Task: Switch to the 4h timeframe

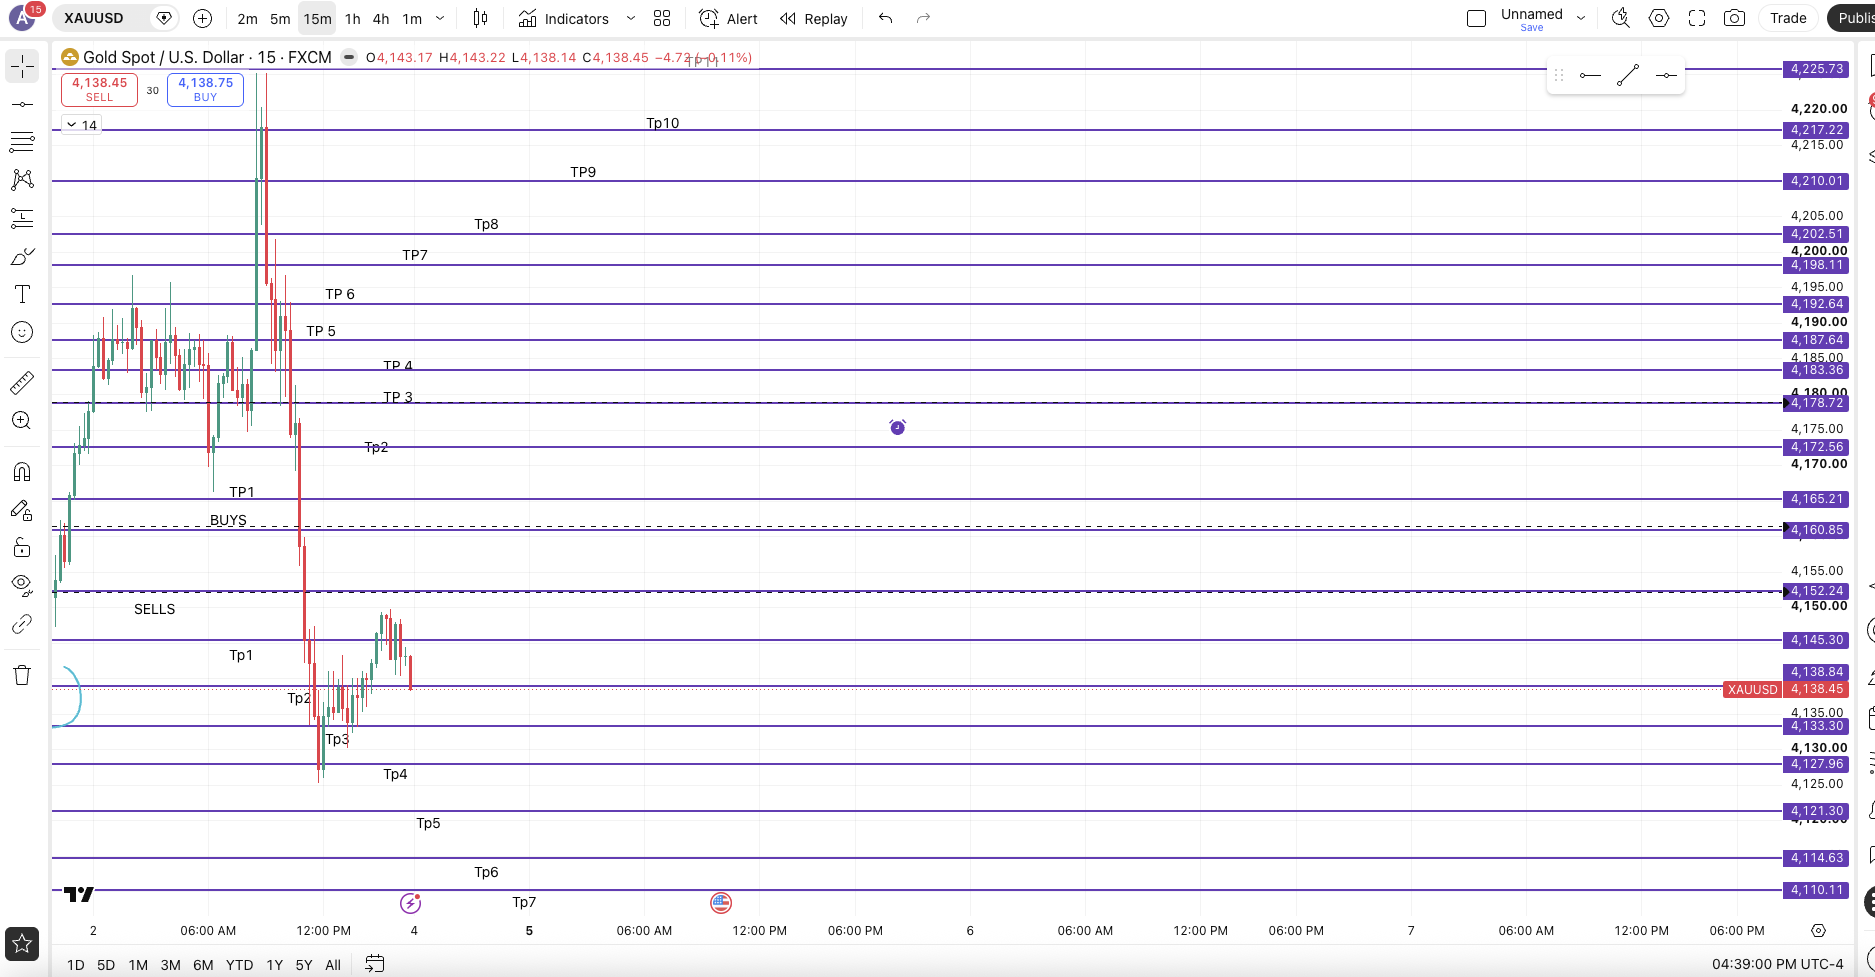Action: tap(381, 19)
